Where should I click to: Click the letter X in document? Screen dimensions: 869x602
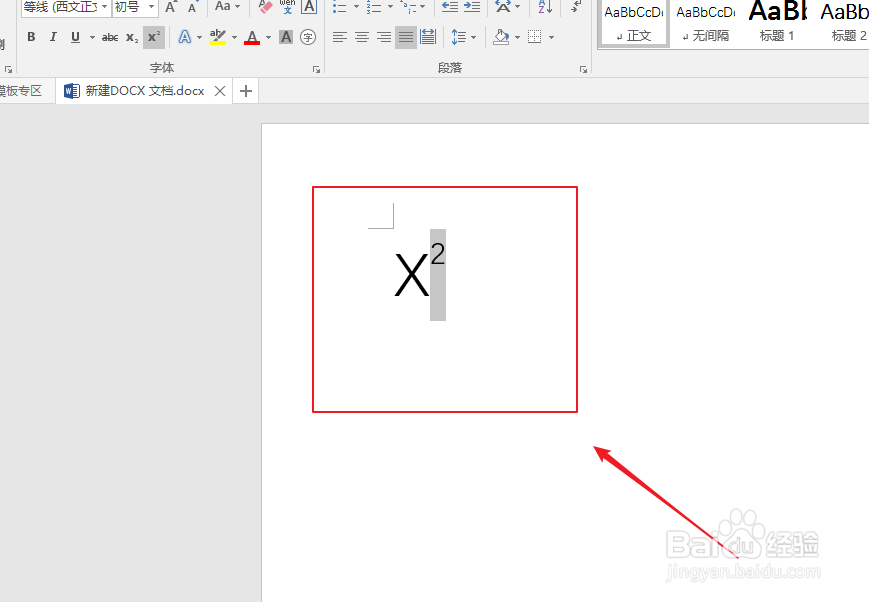point(412,275)
